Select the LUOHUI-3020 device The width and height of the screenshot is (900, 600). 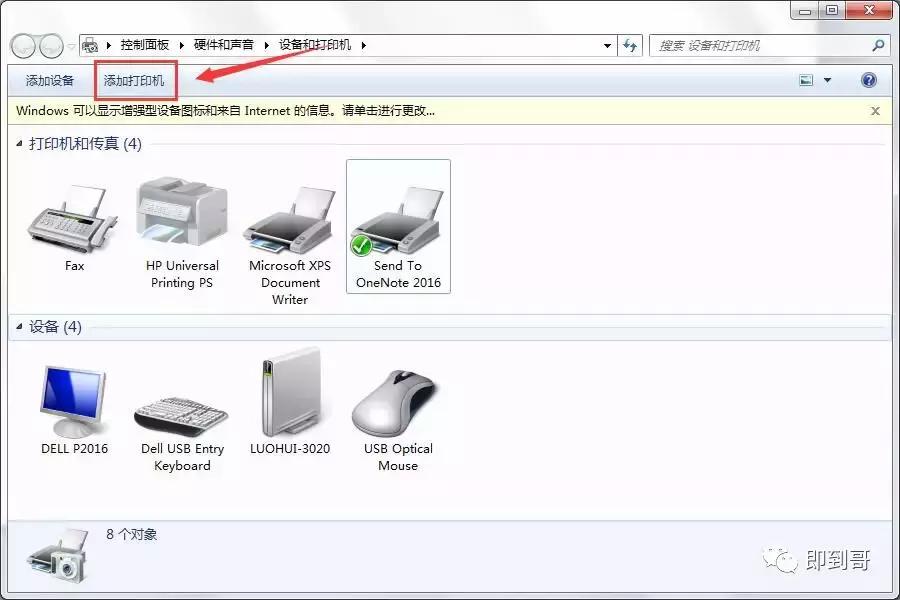[x=289, y=395]
